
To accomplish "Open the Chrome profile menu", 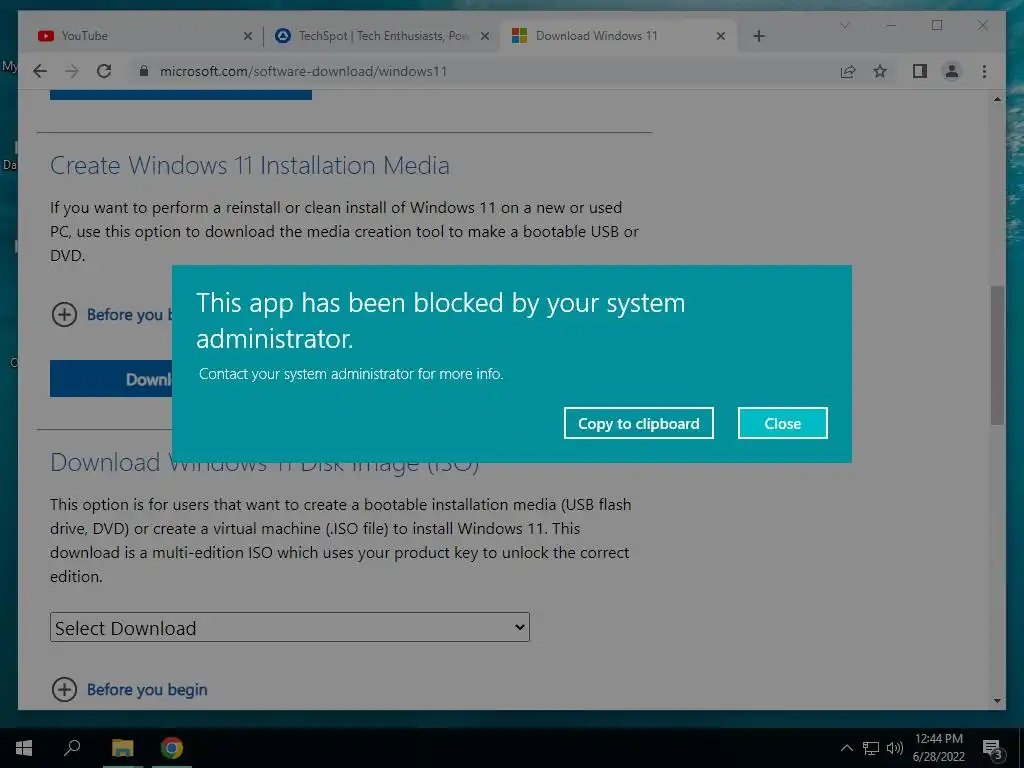I will point(952,71).
